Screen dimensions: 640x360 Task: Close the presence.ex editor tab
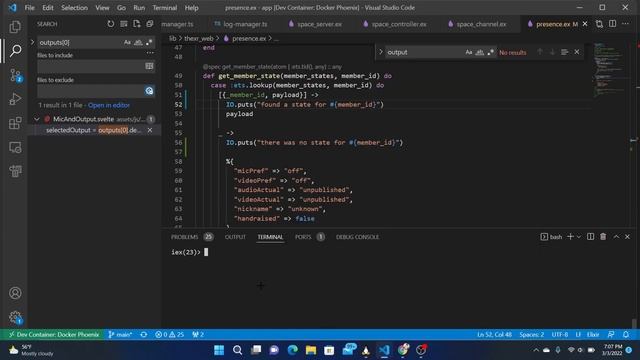(585, 24)
